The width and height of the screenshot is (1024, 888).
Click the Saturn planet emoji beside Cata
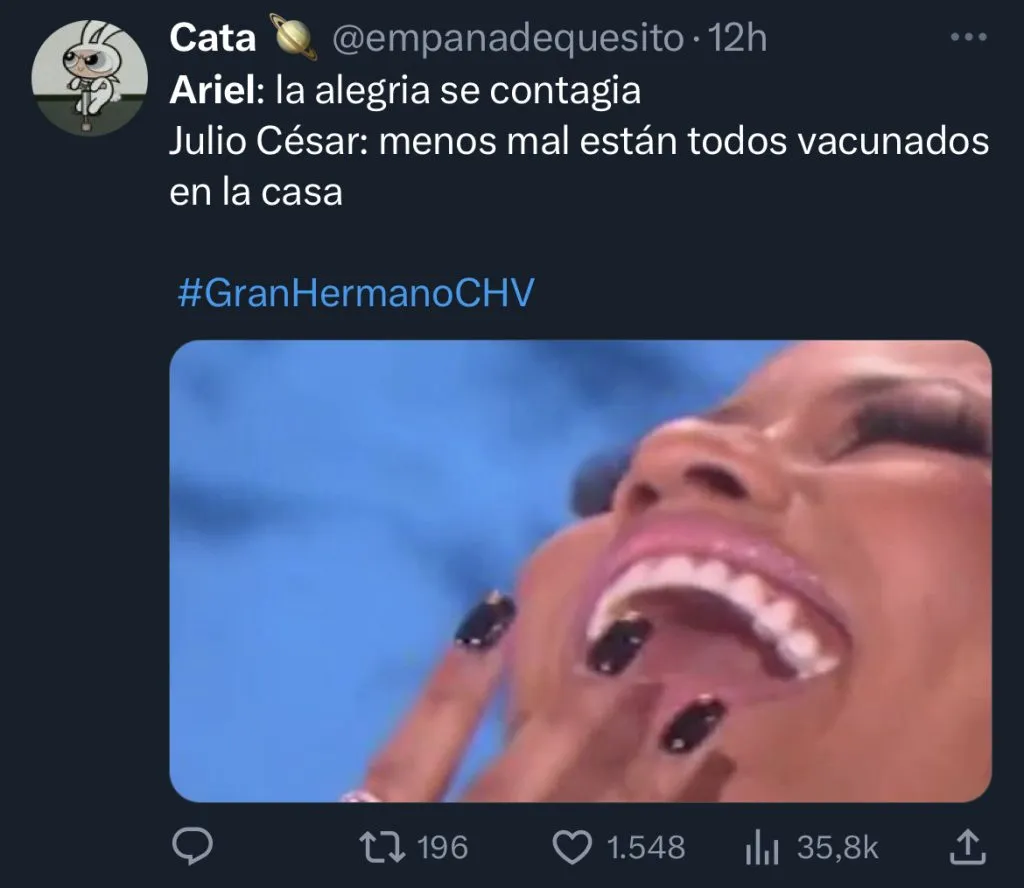pos(296,39)
